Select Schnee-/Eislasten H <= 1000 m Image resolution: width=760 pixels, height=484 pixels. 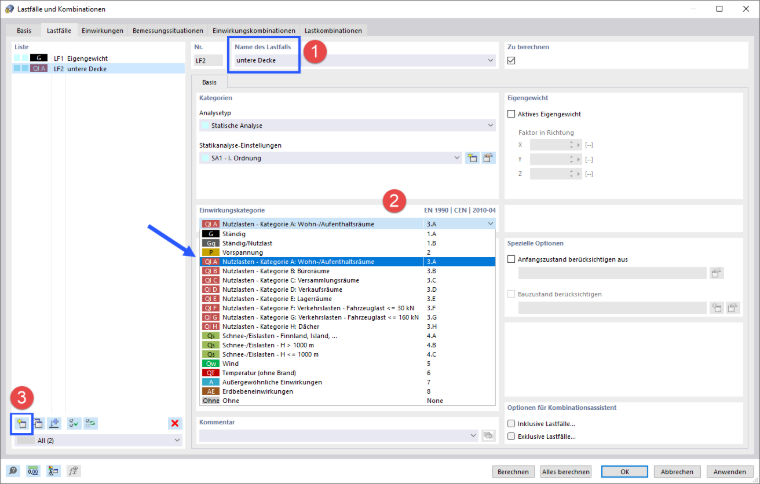pyautogui.click(x=348, y=354)
